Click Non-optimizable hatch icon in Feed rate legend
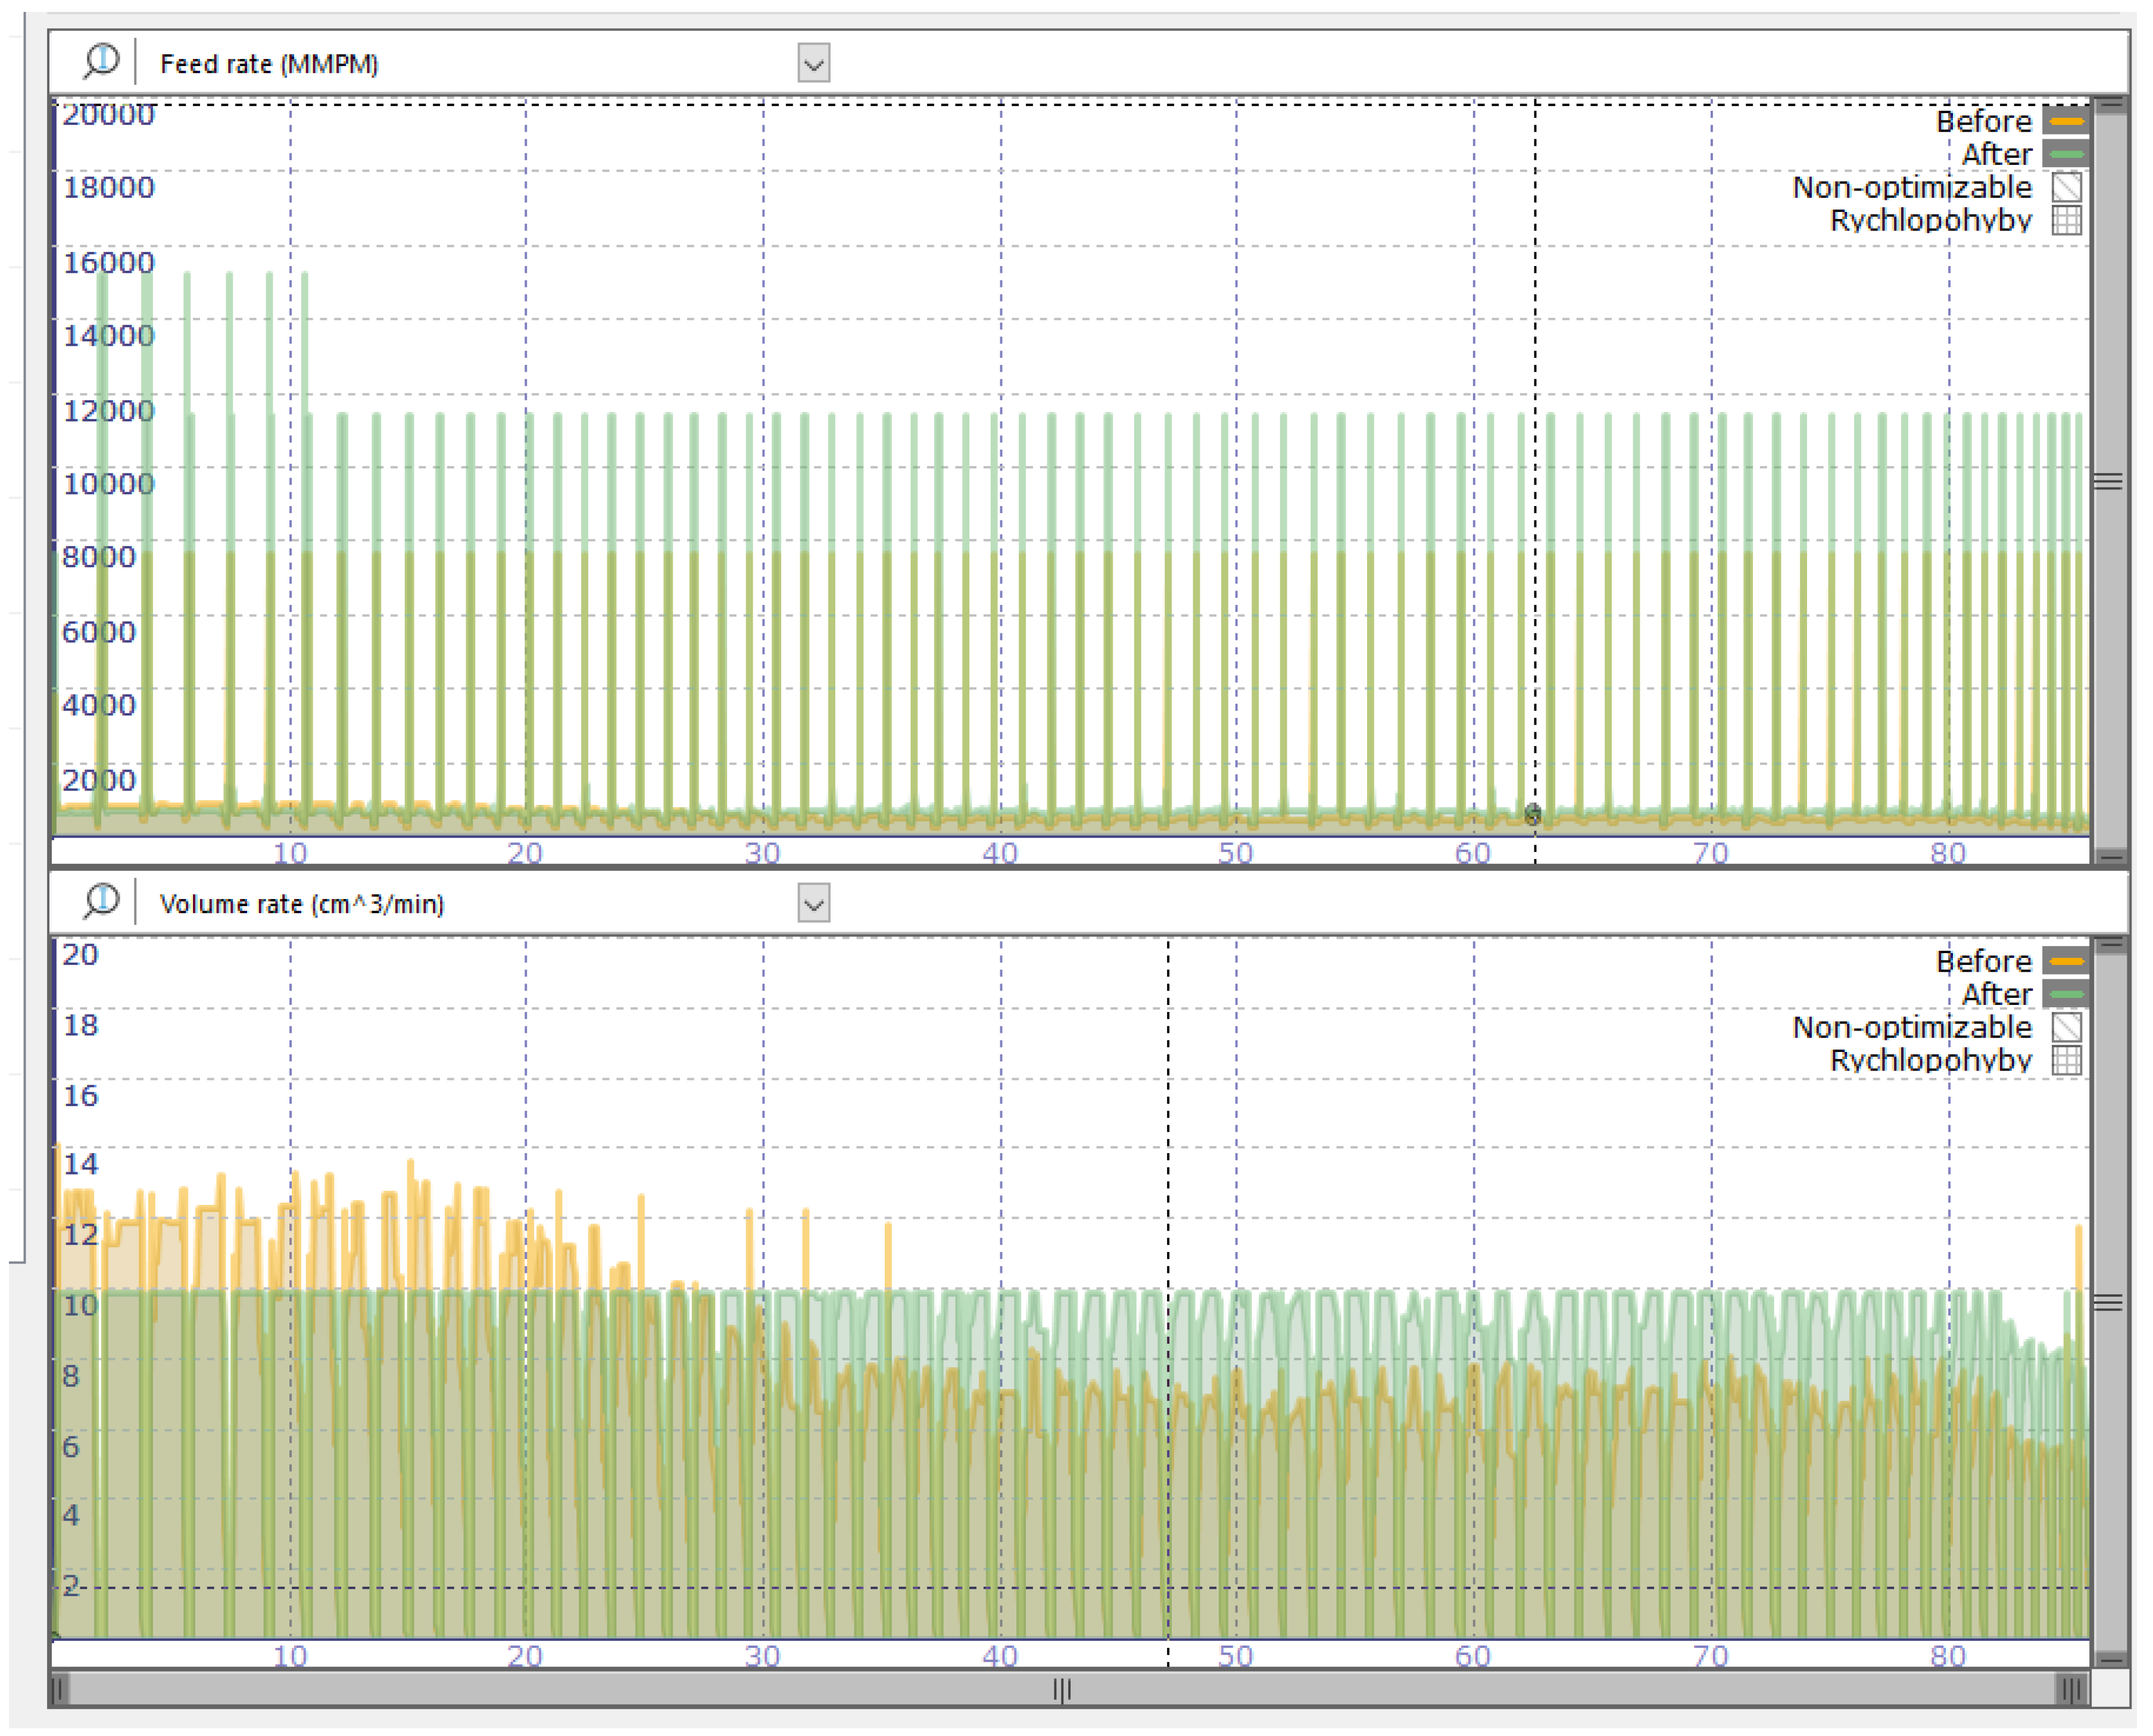Image resolution: width=2153 pixels, height=1736 pixels. 2066,187
